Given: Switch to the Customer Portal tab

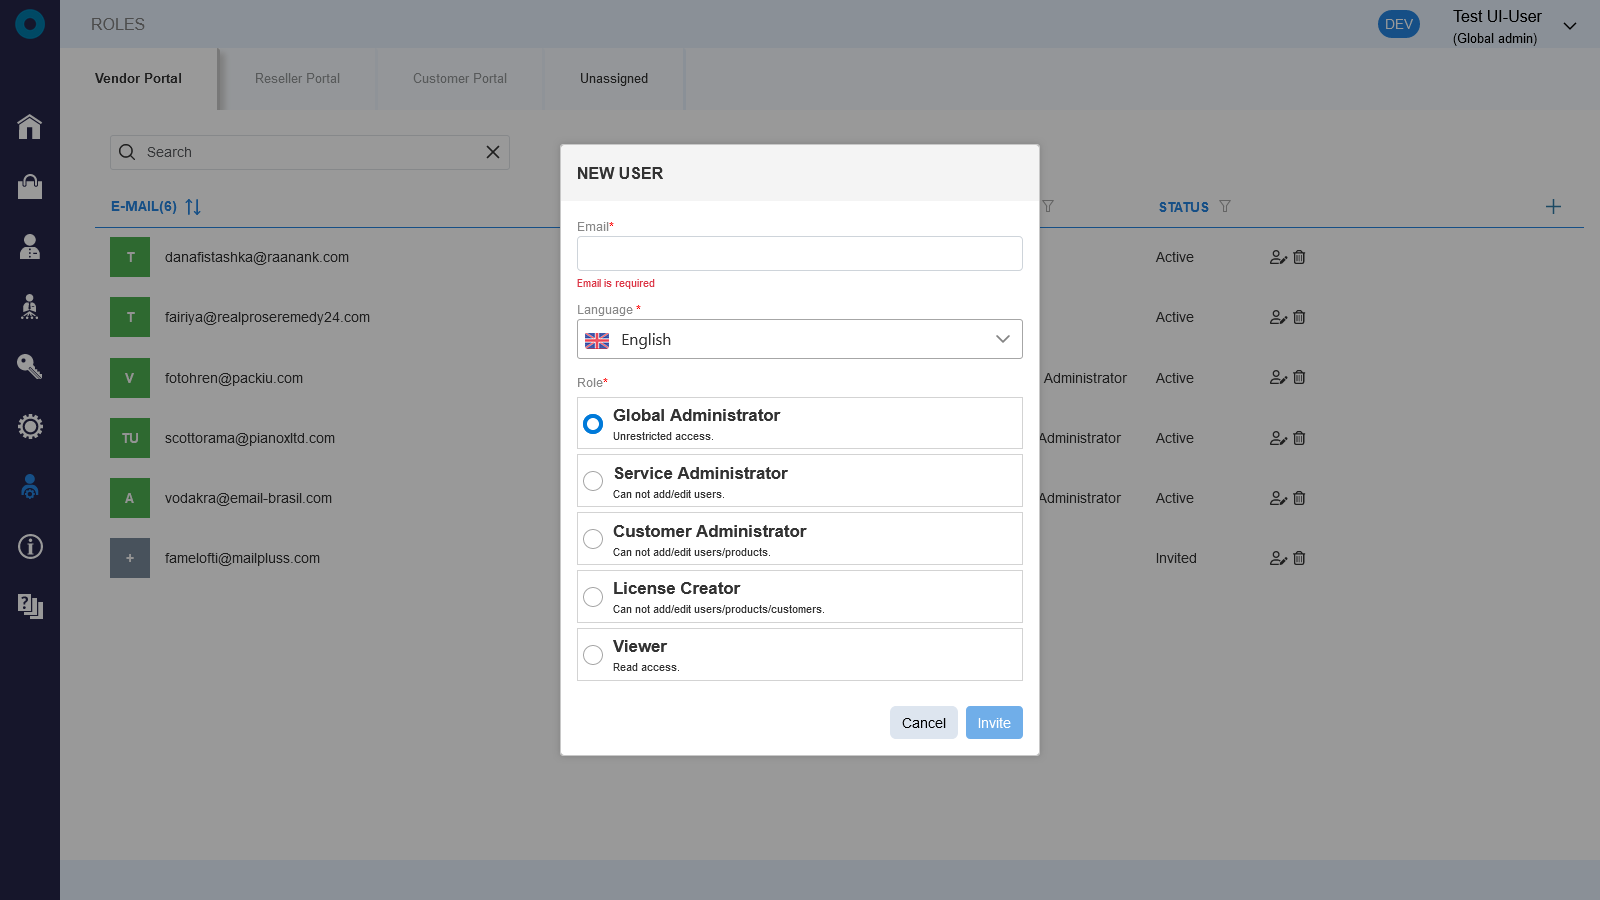Looking at the screenshot, I should [x=459, y=78].
